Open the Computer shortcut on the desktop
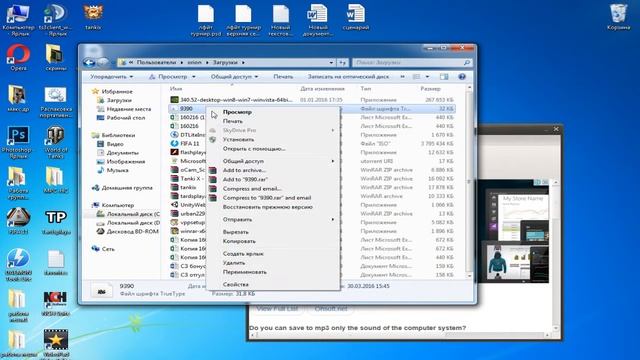The height and width of the screenshot is (360, 640). point(18,19)
